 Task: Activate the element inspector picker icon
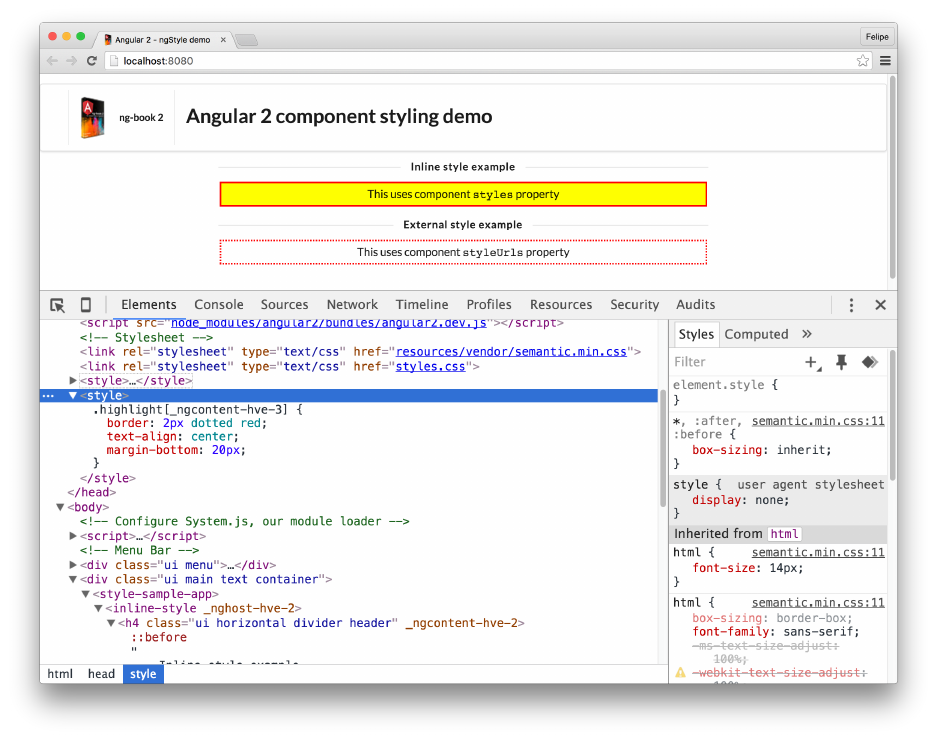57,305
